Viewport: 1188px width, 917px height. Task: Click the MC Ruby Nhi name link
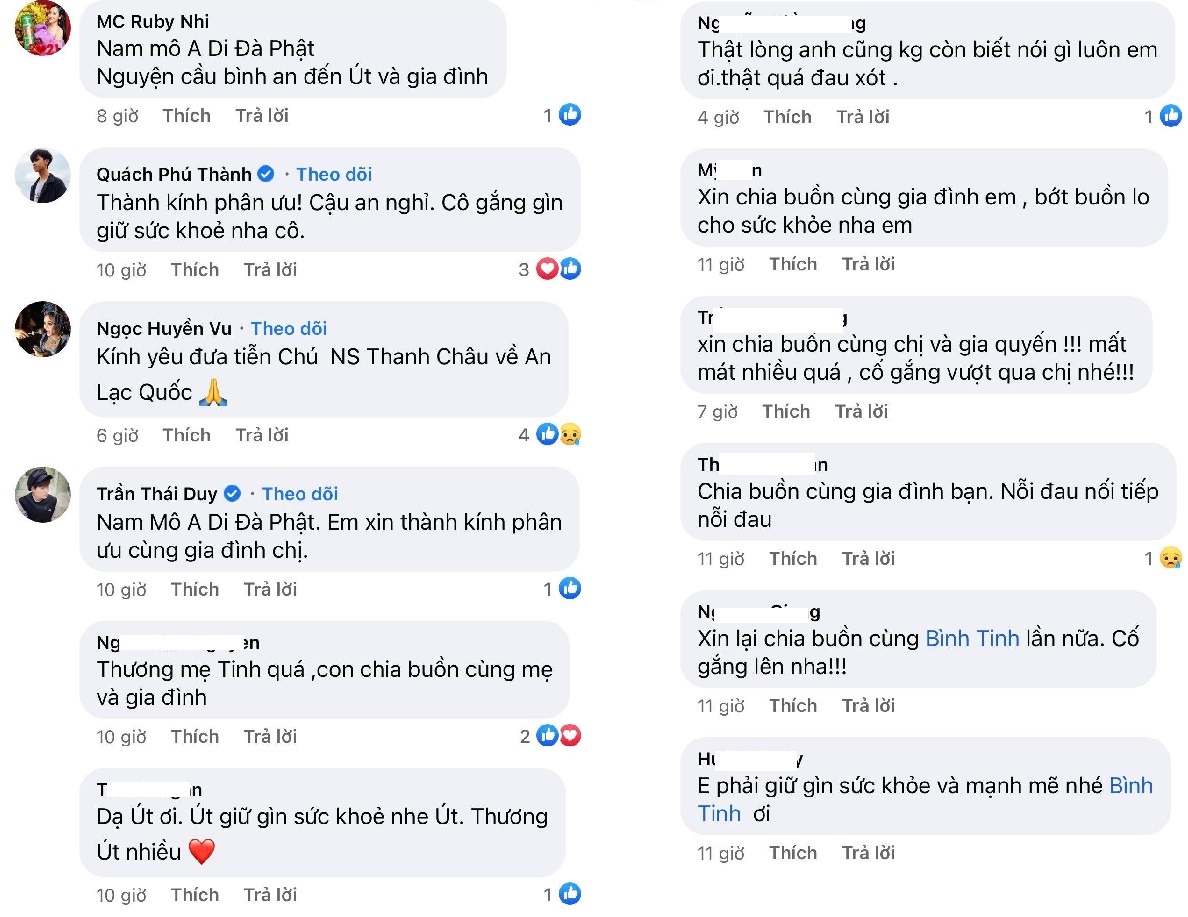click(153, 22)
